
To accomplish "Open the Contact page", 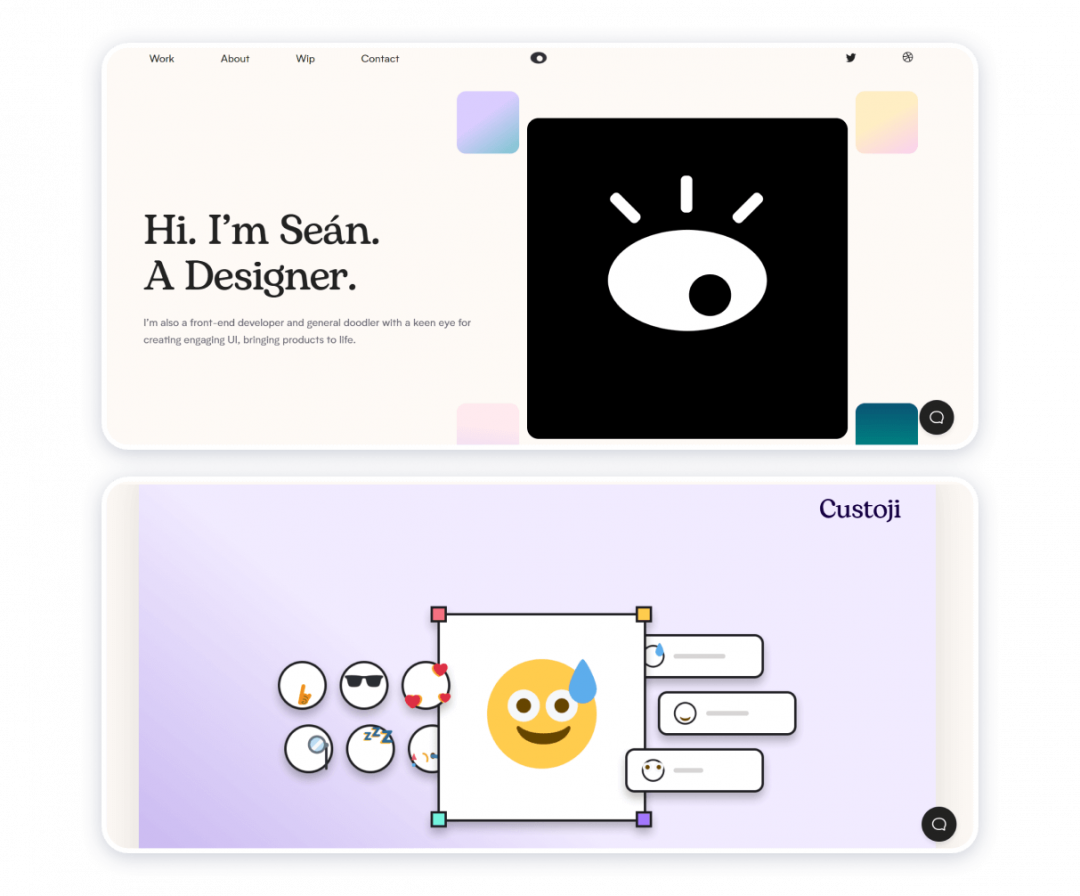I will pyautogui.click(x=379, y=59).
